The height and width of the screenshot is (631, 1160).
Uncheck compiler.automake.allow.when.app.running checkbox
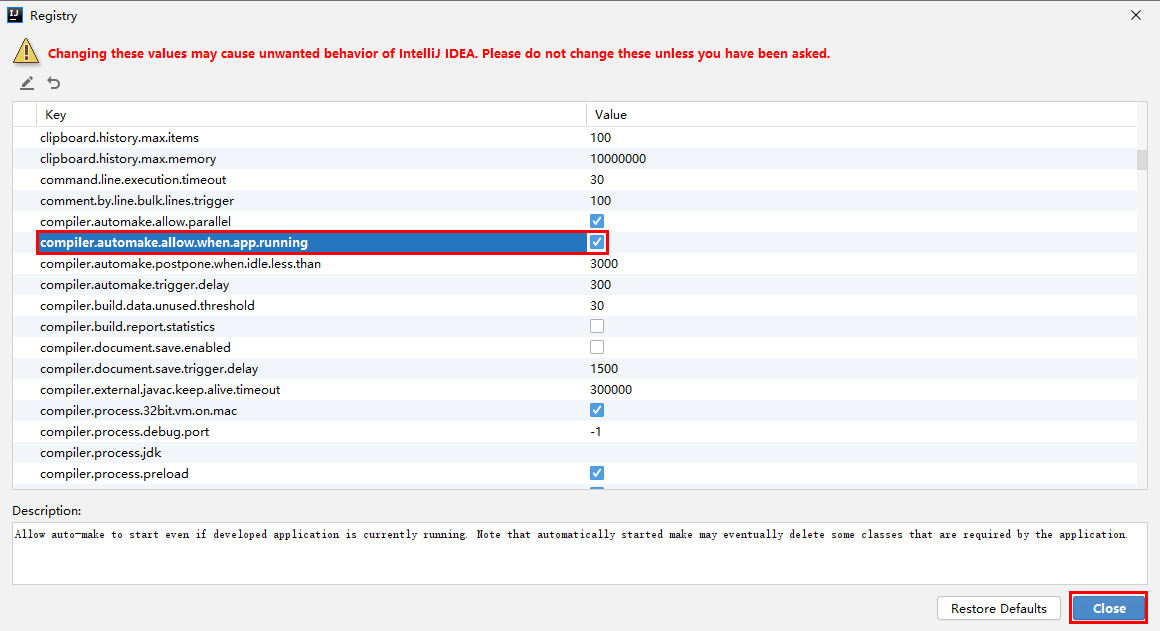(x=597, y=242)
